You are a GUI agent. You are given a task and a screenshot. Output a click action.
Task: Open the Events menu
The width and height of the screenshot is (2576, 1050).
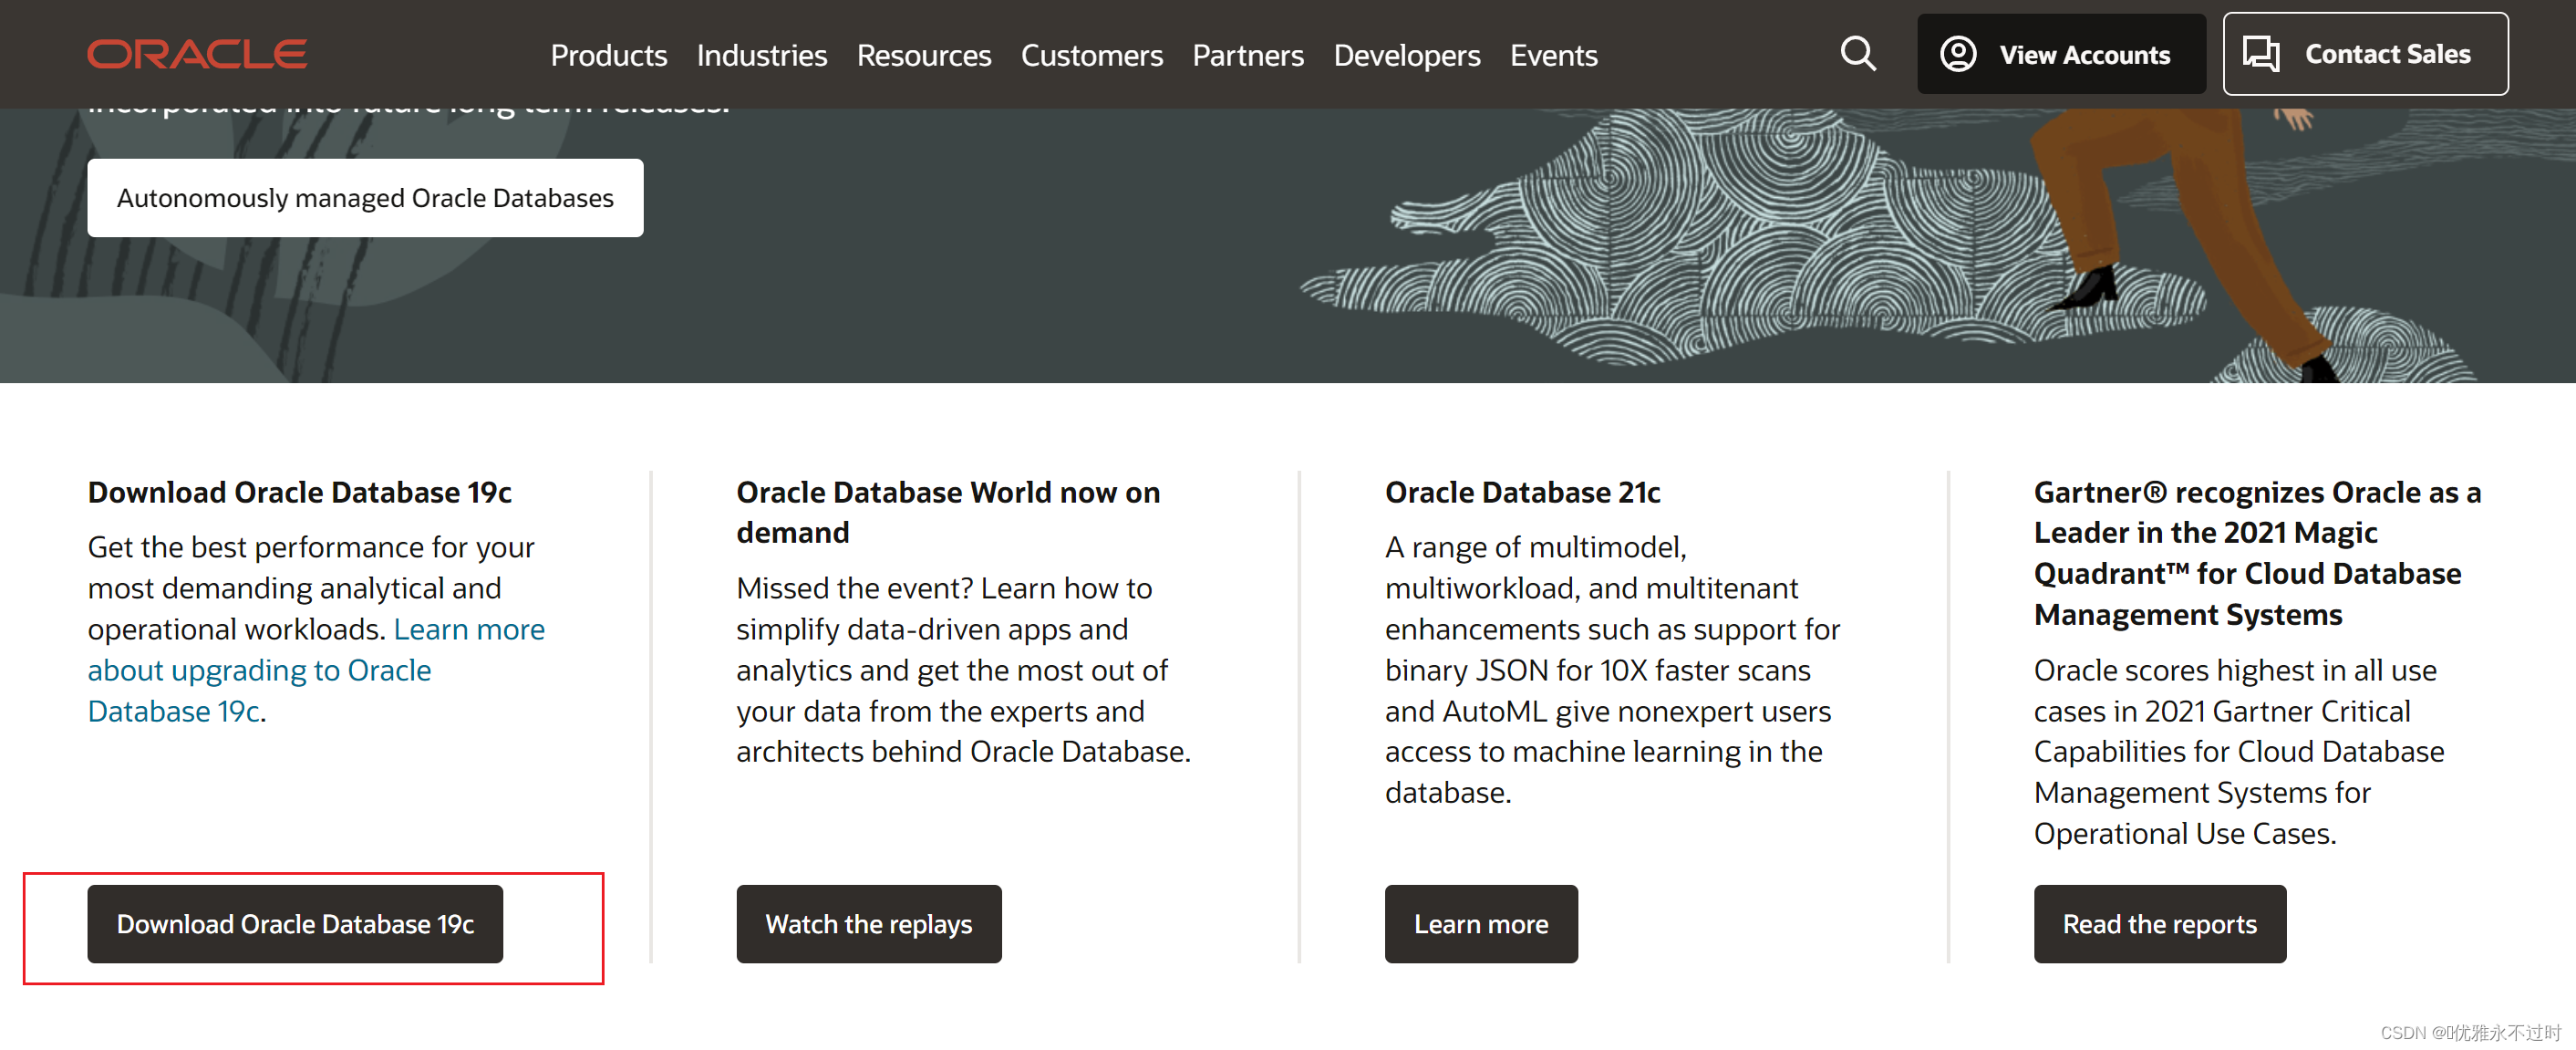[1553, 55]
